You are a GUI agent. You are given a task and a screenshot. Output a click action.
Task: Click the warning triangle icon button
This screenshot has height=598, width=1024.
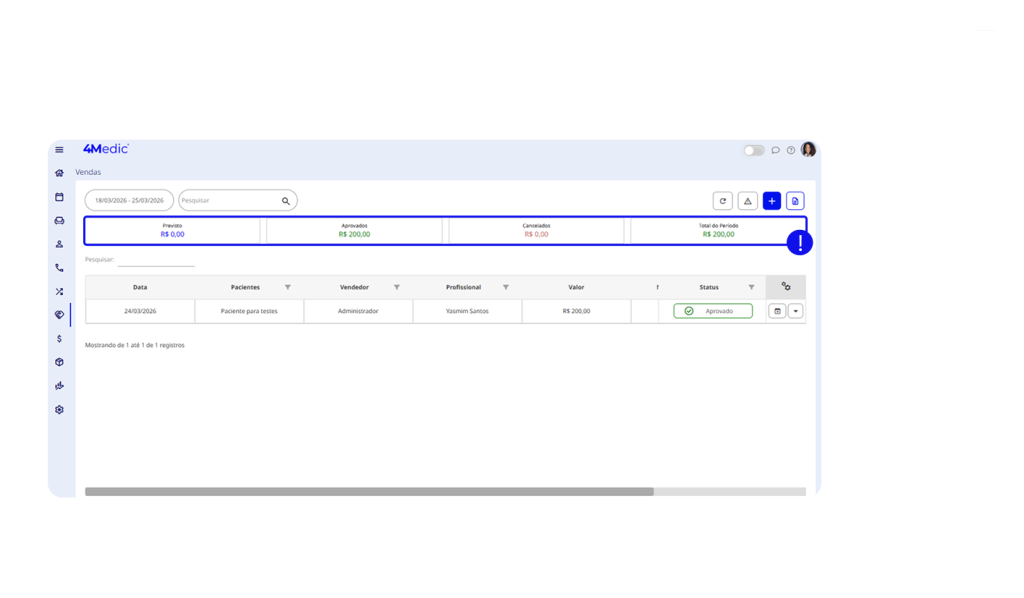tap(747, 201)
